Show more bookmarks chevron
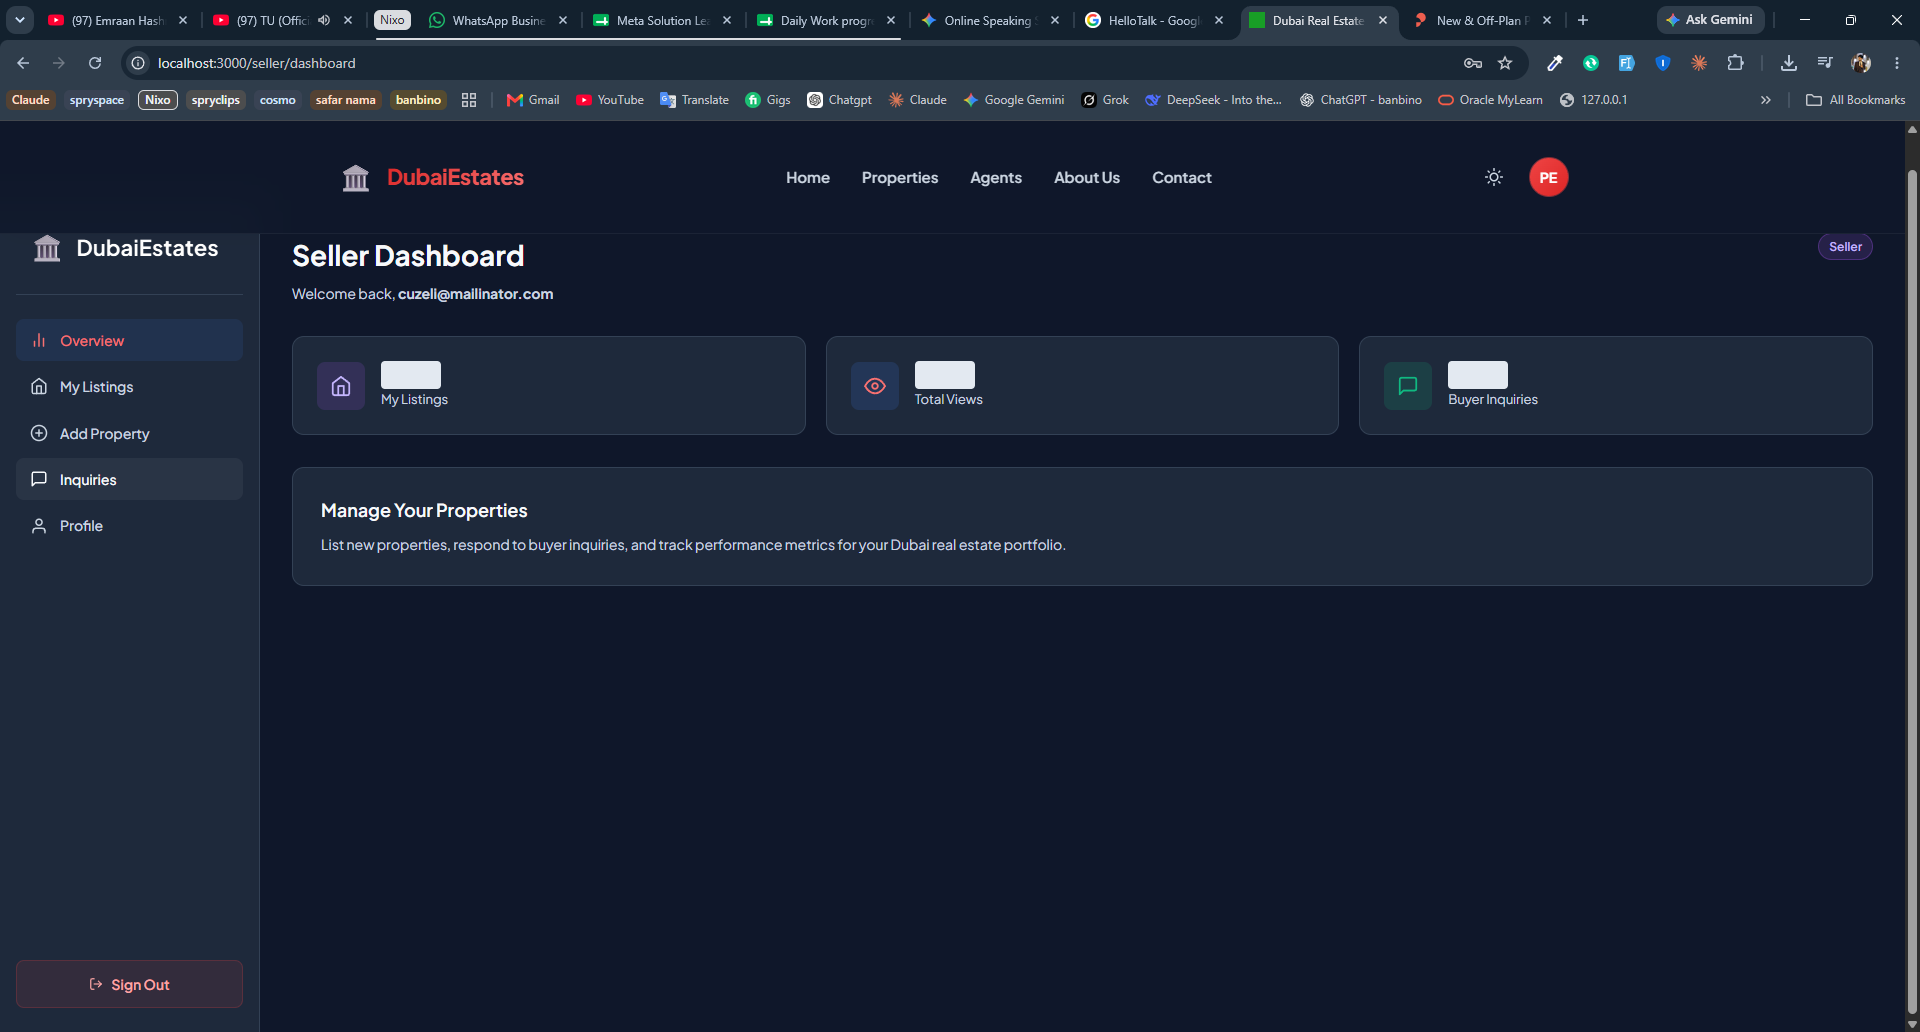 (1766, 100)
